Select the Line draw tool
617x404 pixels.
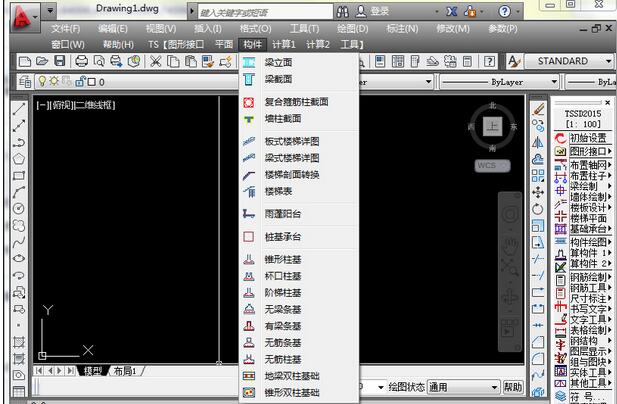[18, 109]
